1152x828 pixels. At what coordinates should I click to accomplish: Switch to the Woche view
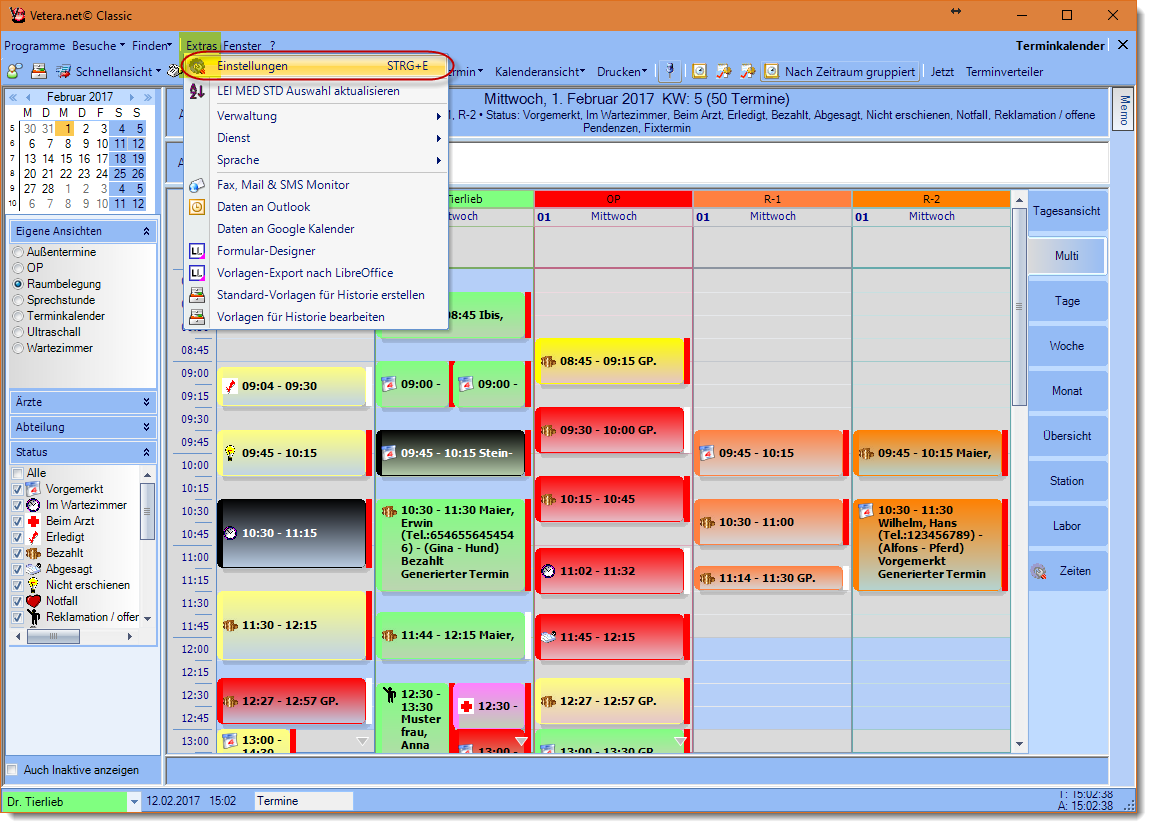coord(1067,345)
